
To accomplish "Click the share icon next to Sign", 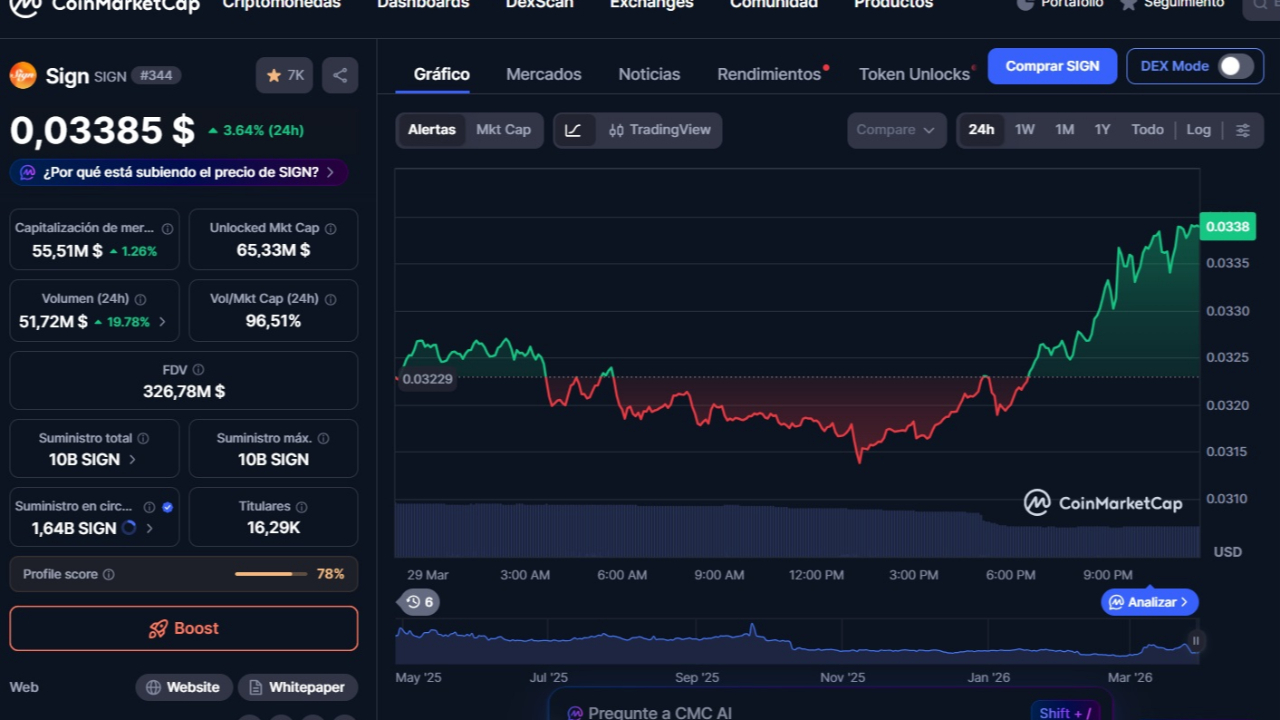I will coord(340,75).
